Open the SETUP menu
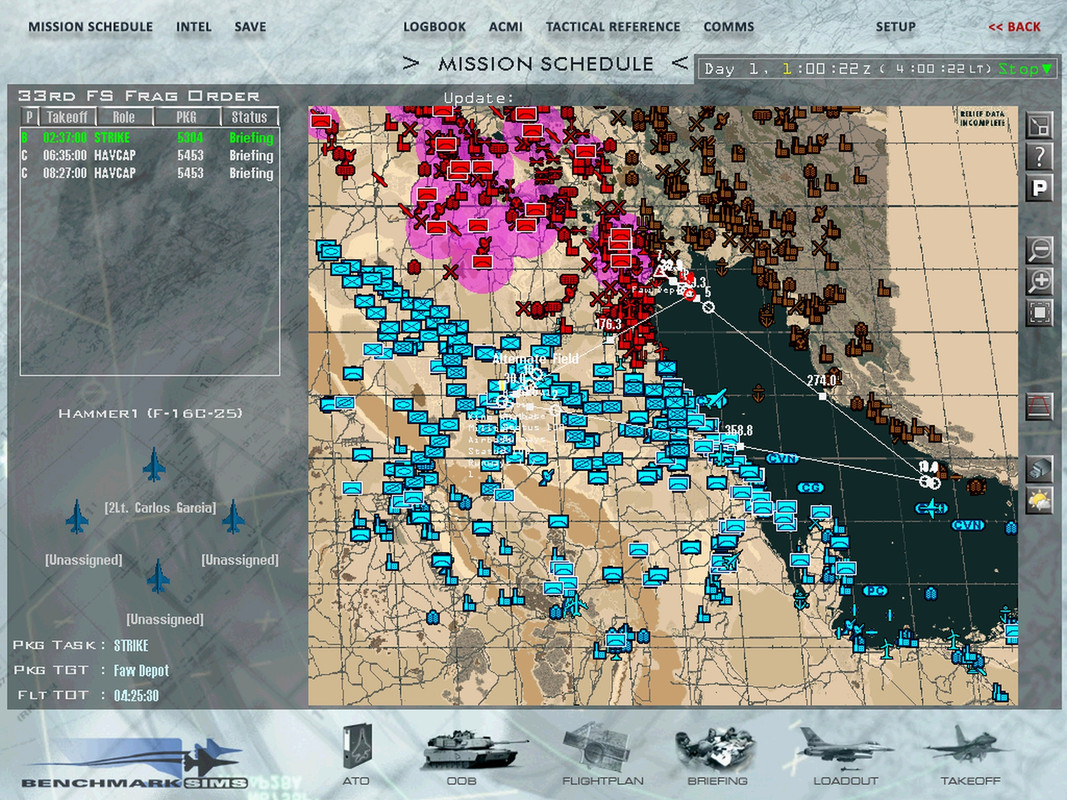Viewport: 1067px width, 800px height. click(x=896, y=27)
